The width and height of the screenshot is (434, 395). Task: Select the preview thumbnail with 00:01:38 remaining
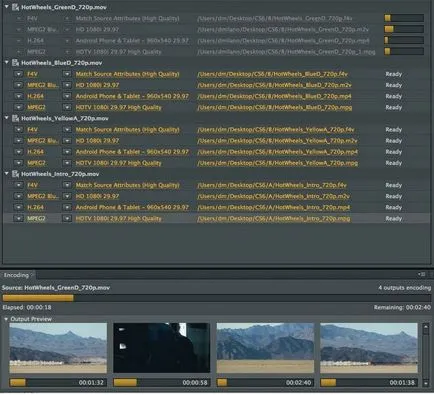coord(369,348)
